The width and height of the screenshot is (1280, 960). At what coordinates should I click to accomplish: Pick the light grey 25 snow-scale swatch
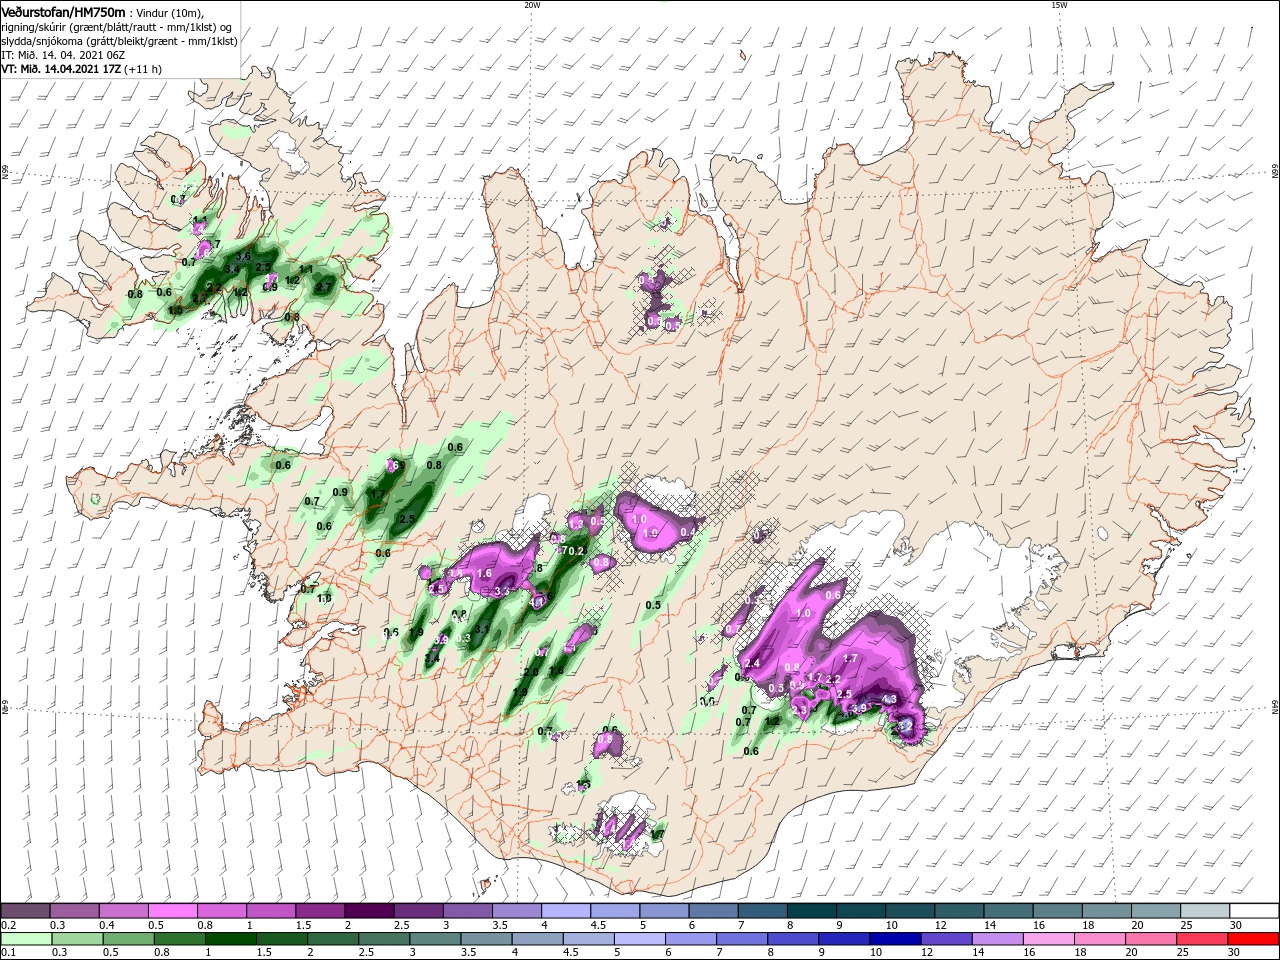click(x=1205, y=910)
